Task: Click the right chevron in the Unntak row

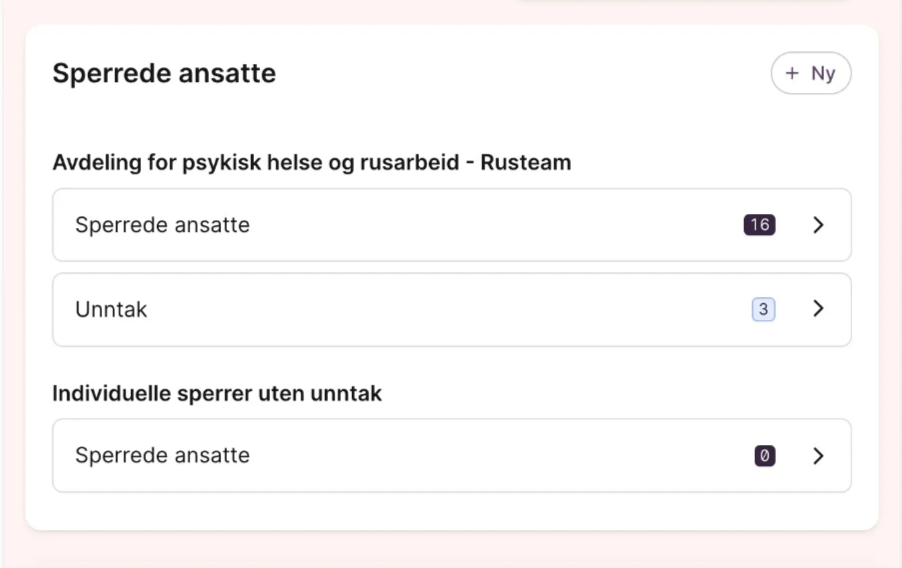Action: (818, 309)
